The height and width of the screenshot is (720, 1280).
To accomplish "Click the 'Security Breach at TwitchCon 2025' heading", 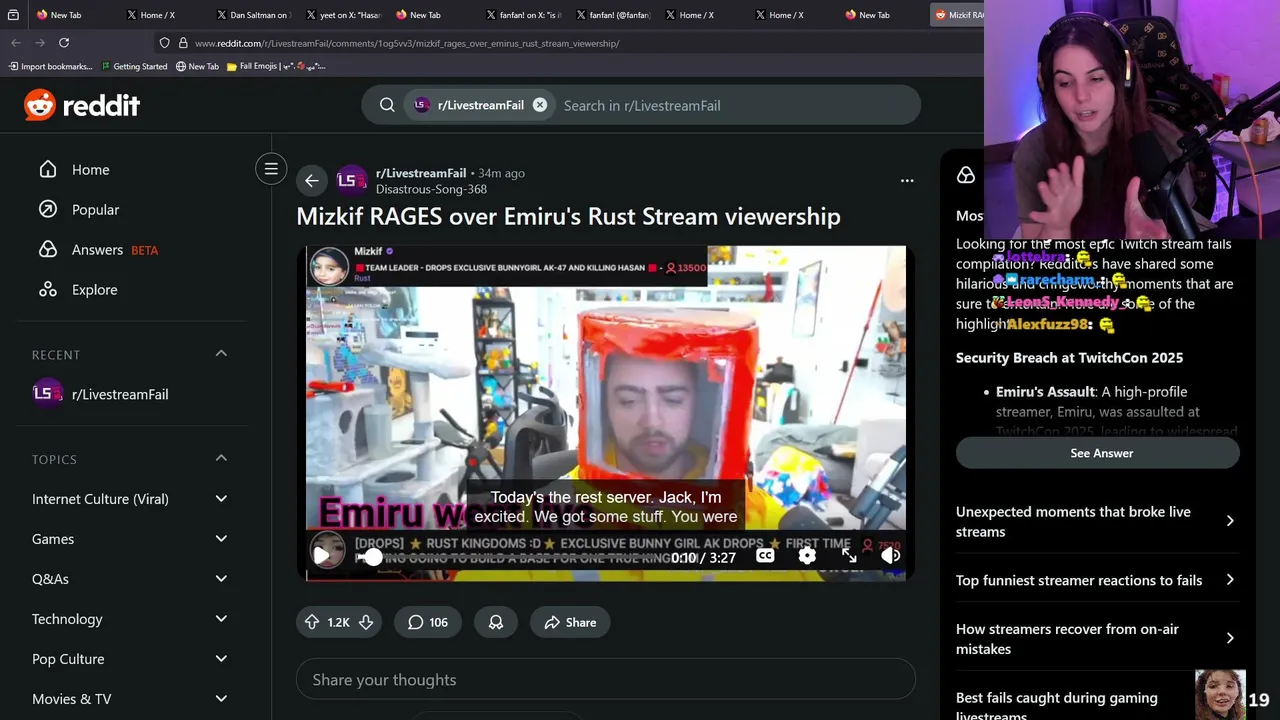I will click(1069, 358).
